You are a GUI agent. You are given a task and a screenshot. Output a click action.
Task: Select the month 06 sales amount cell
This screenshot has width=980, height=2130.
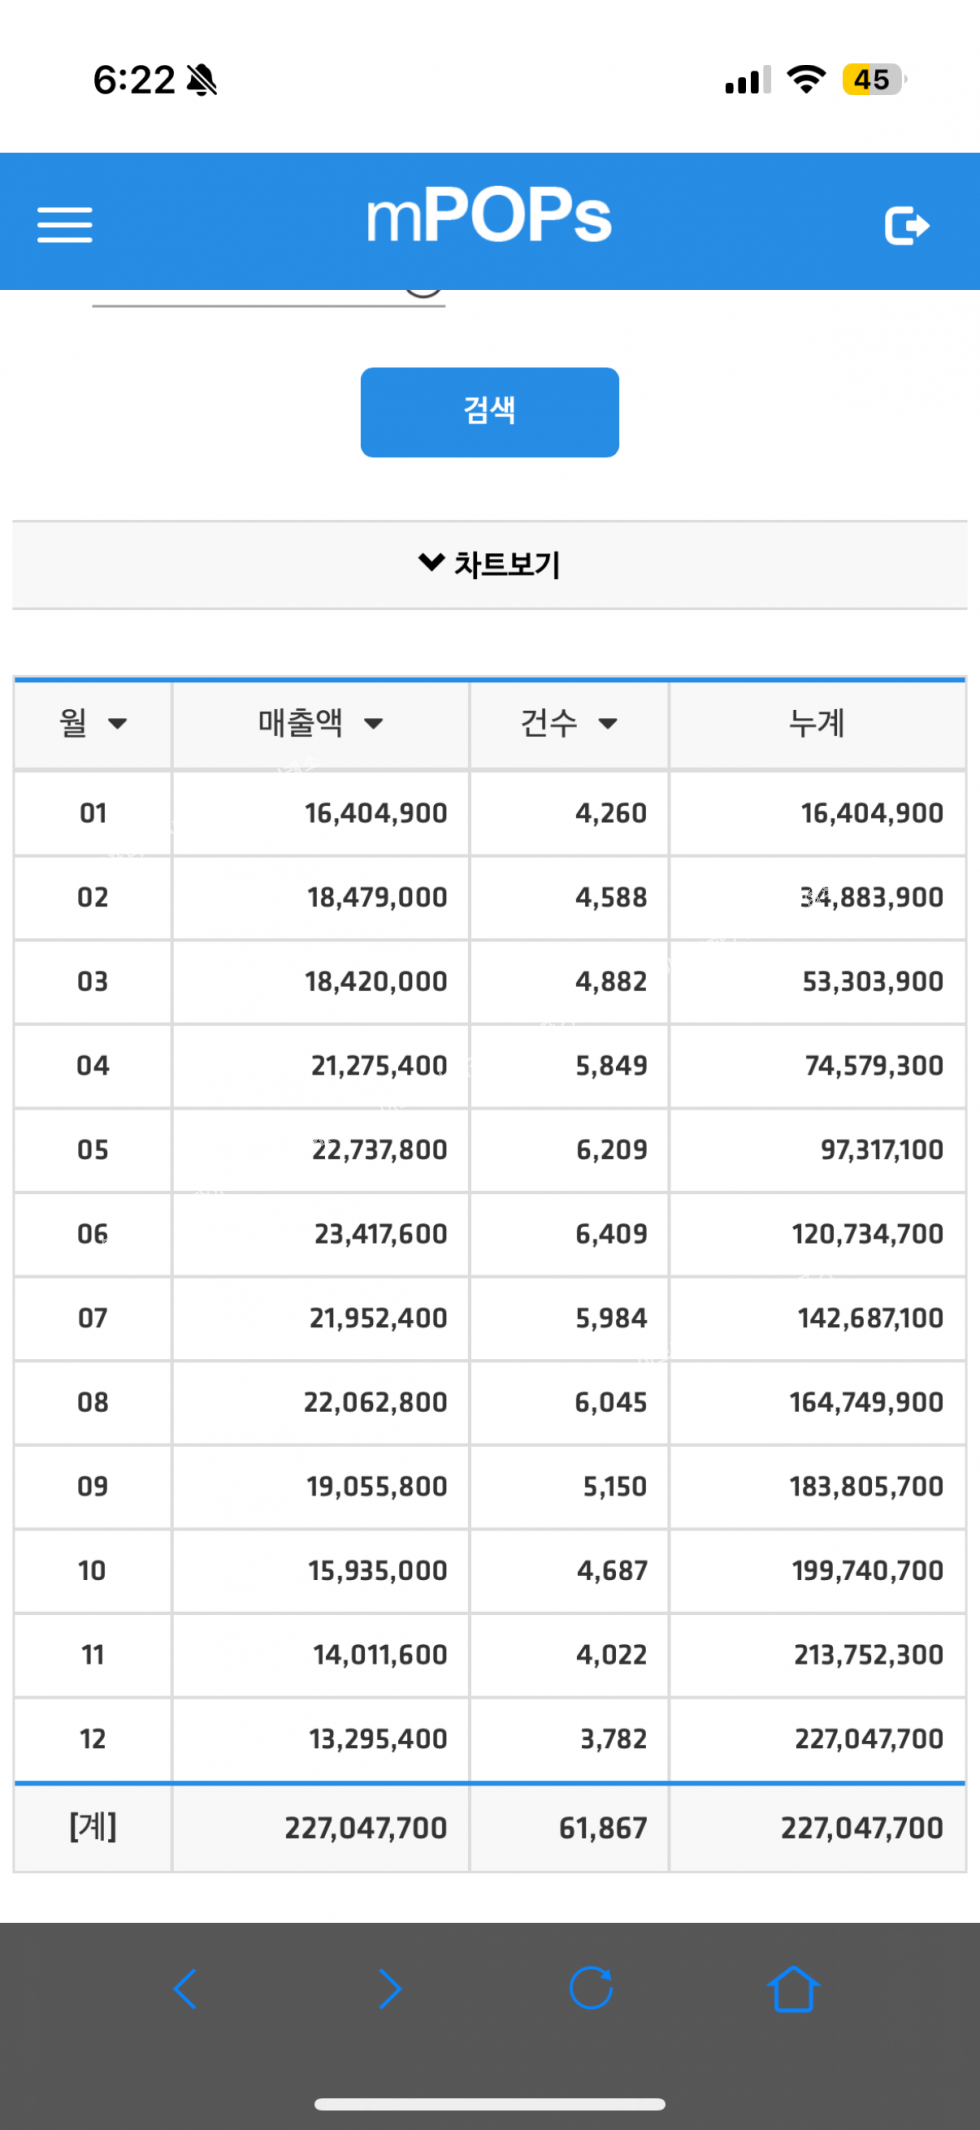(380, 1234)
